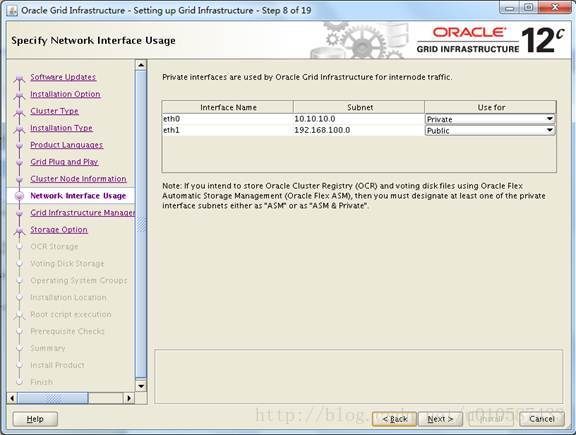
Task: Click the Help button
Action: point(35,419)
